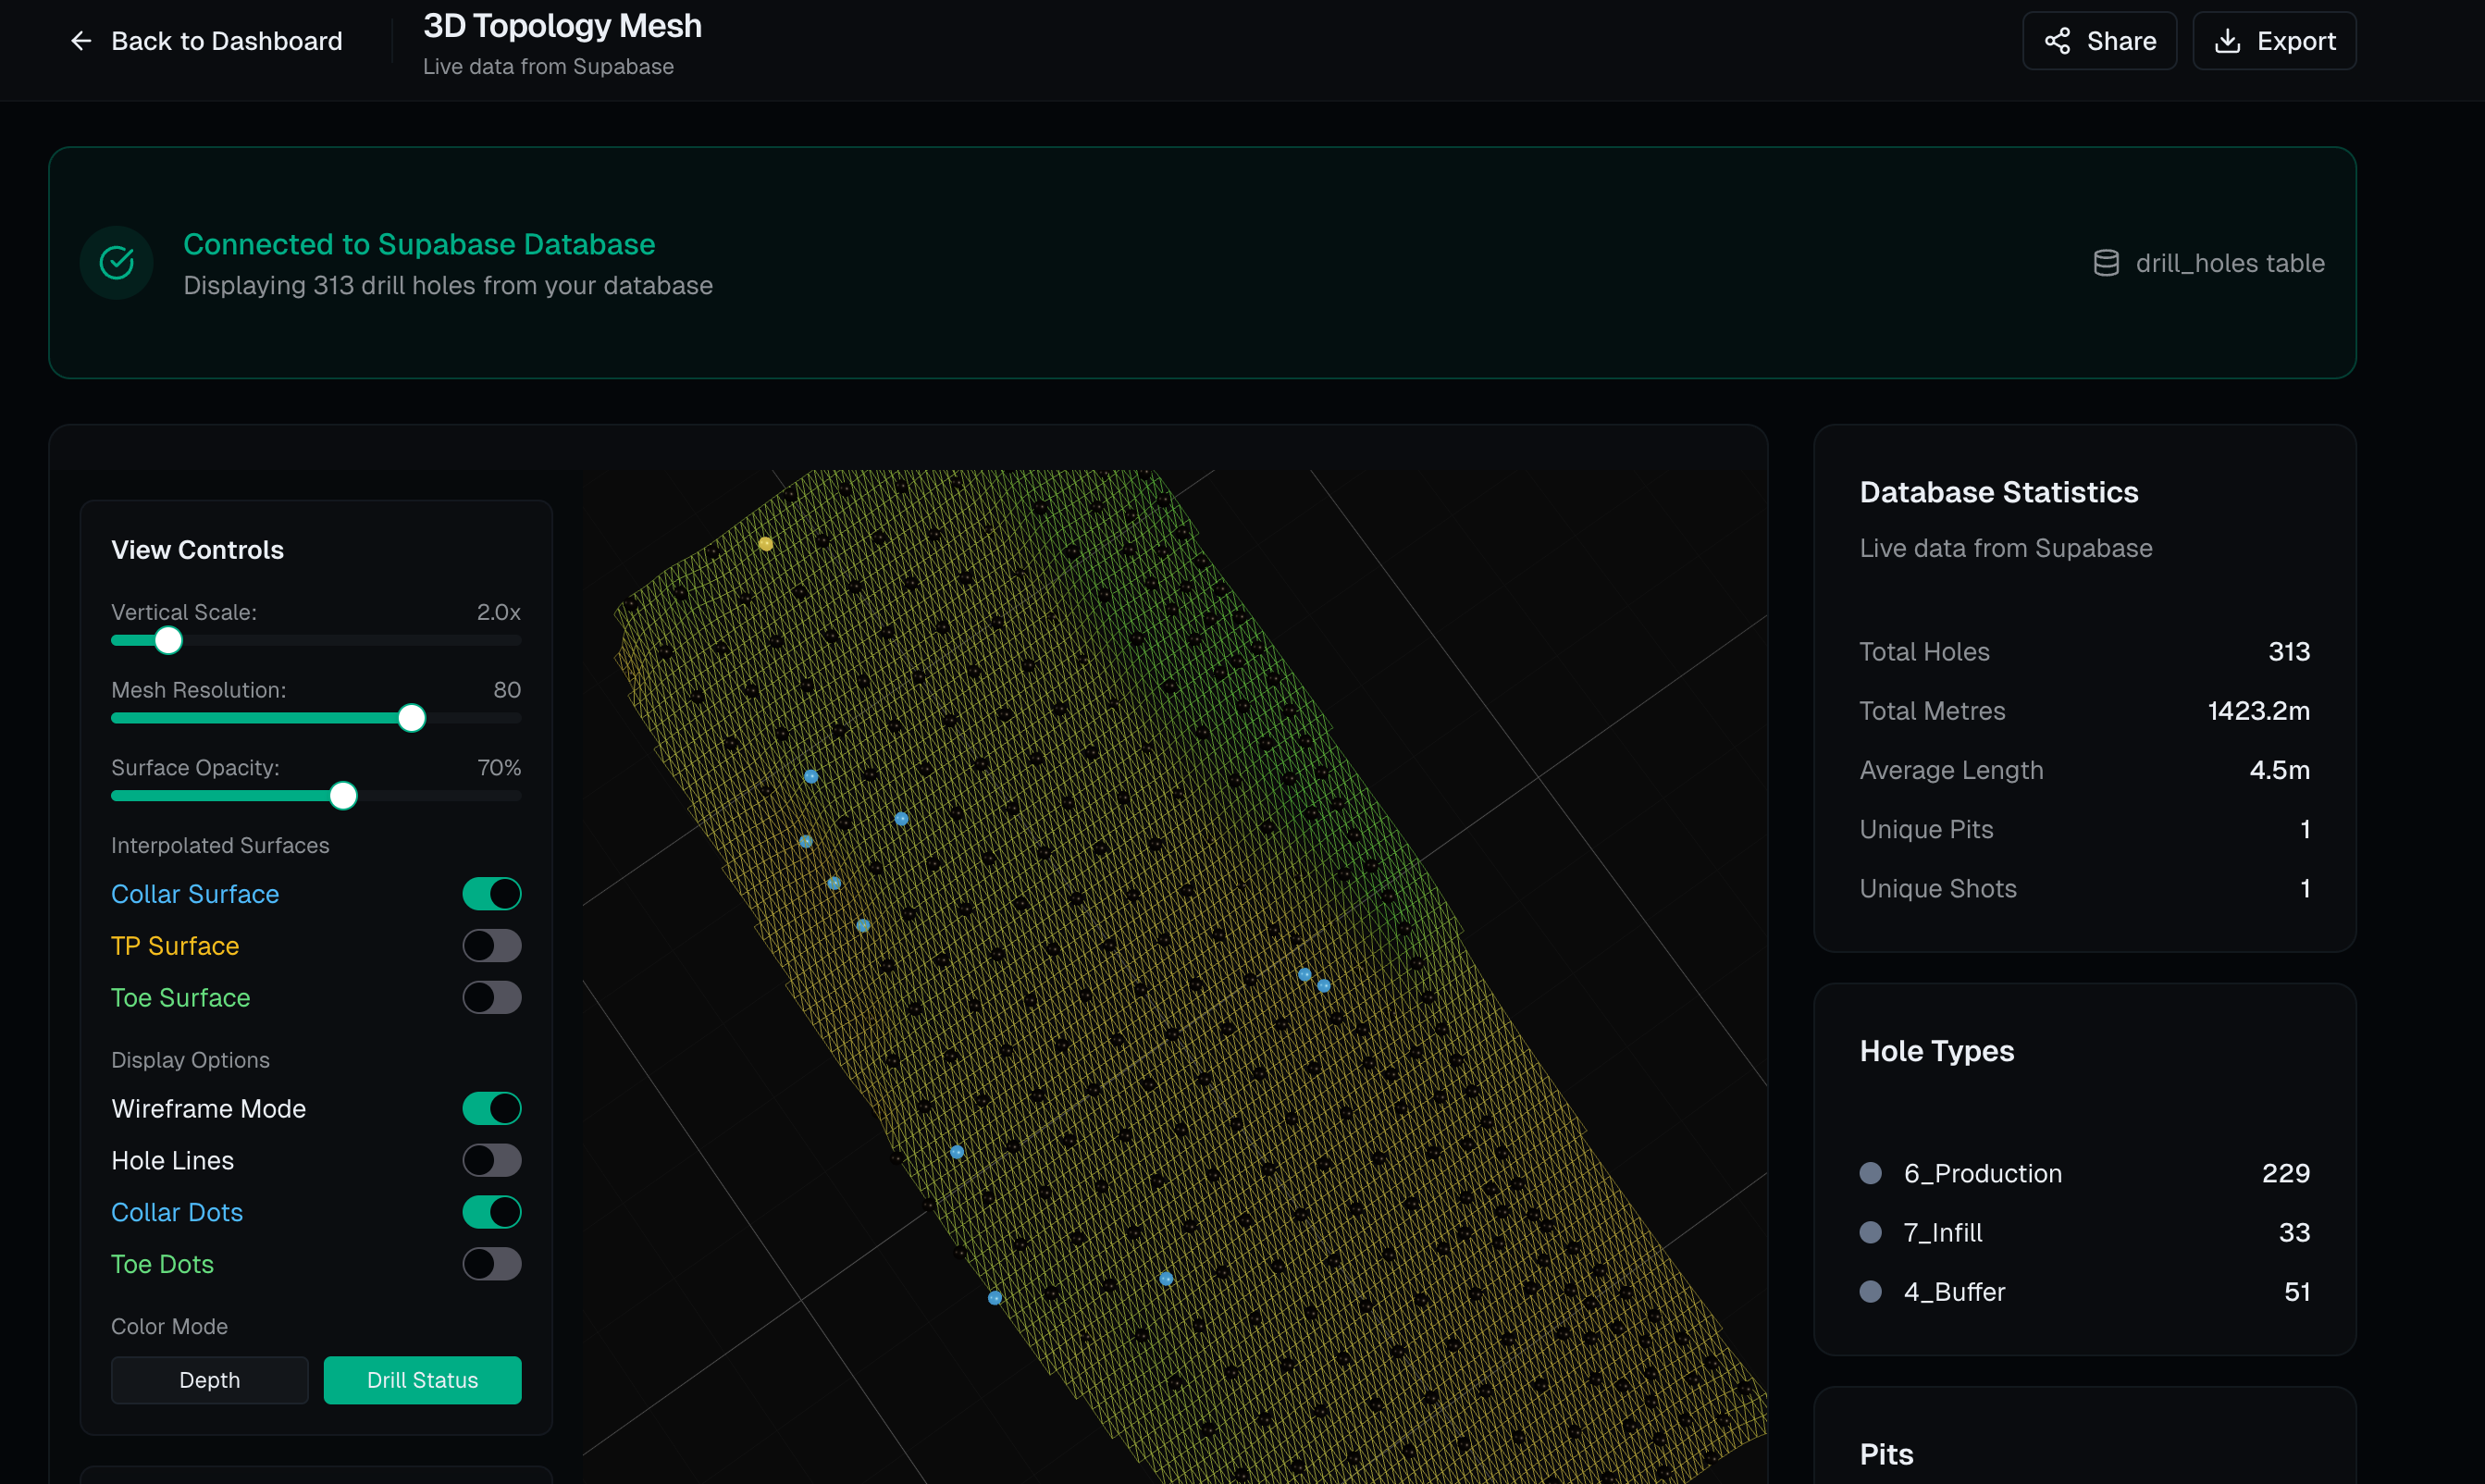Click the legend dot for 6_Production holes
This screenshot has width=2485, height=1484.
tap(1871, 1172)
